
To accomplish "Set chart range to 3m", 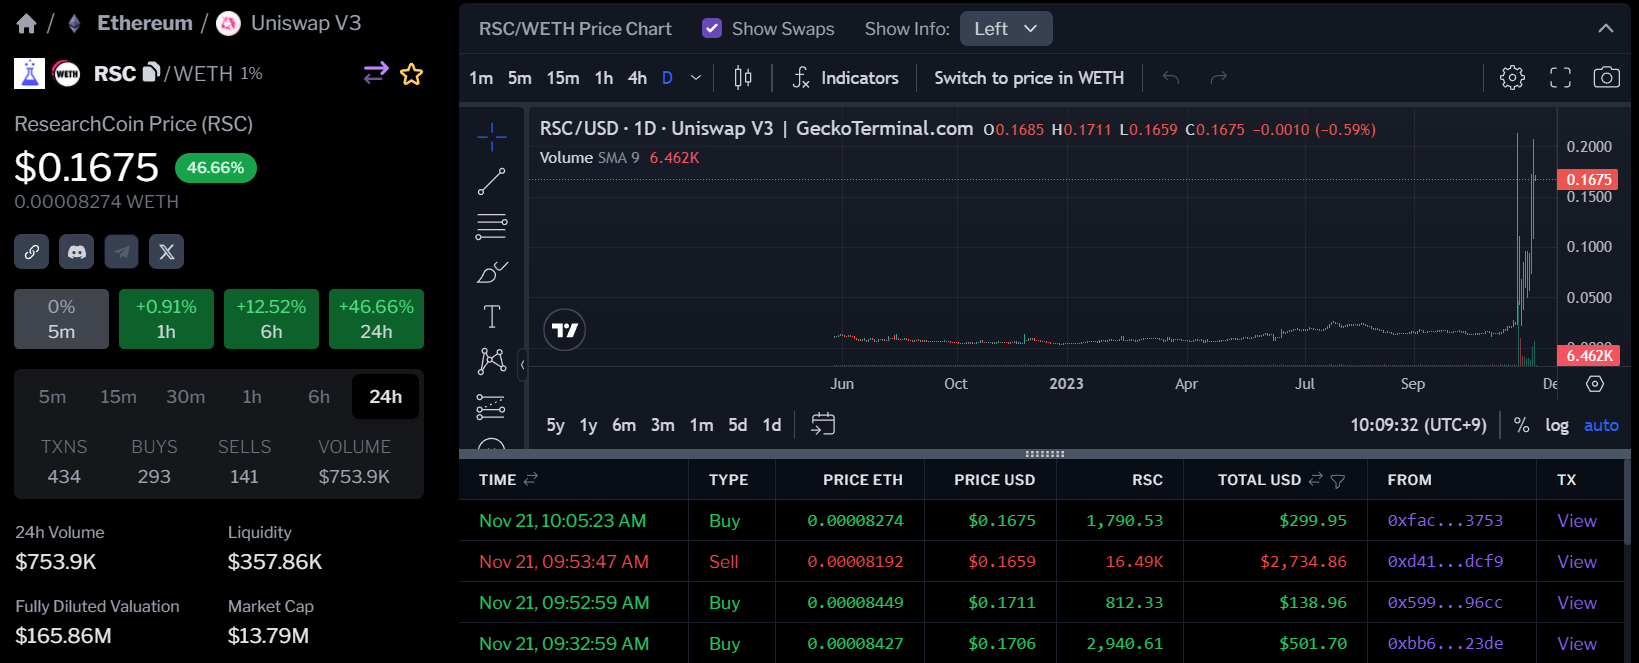I will click(x=663, y=425).
